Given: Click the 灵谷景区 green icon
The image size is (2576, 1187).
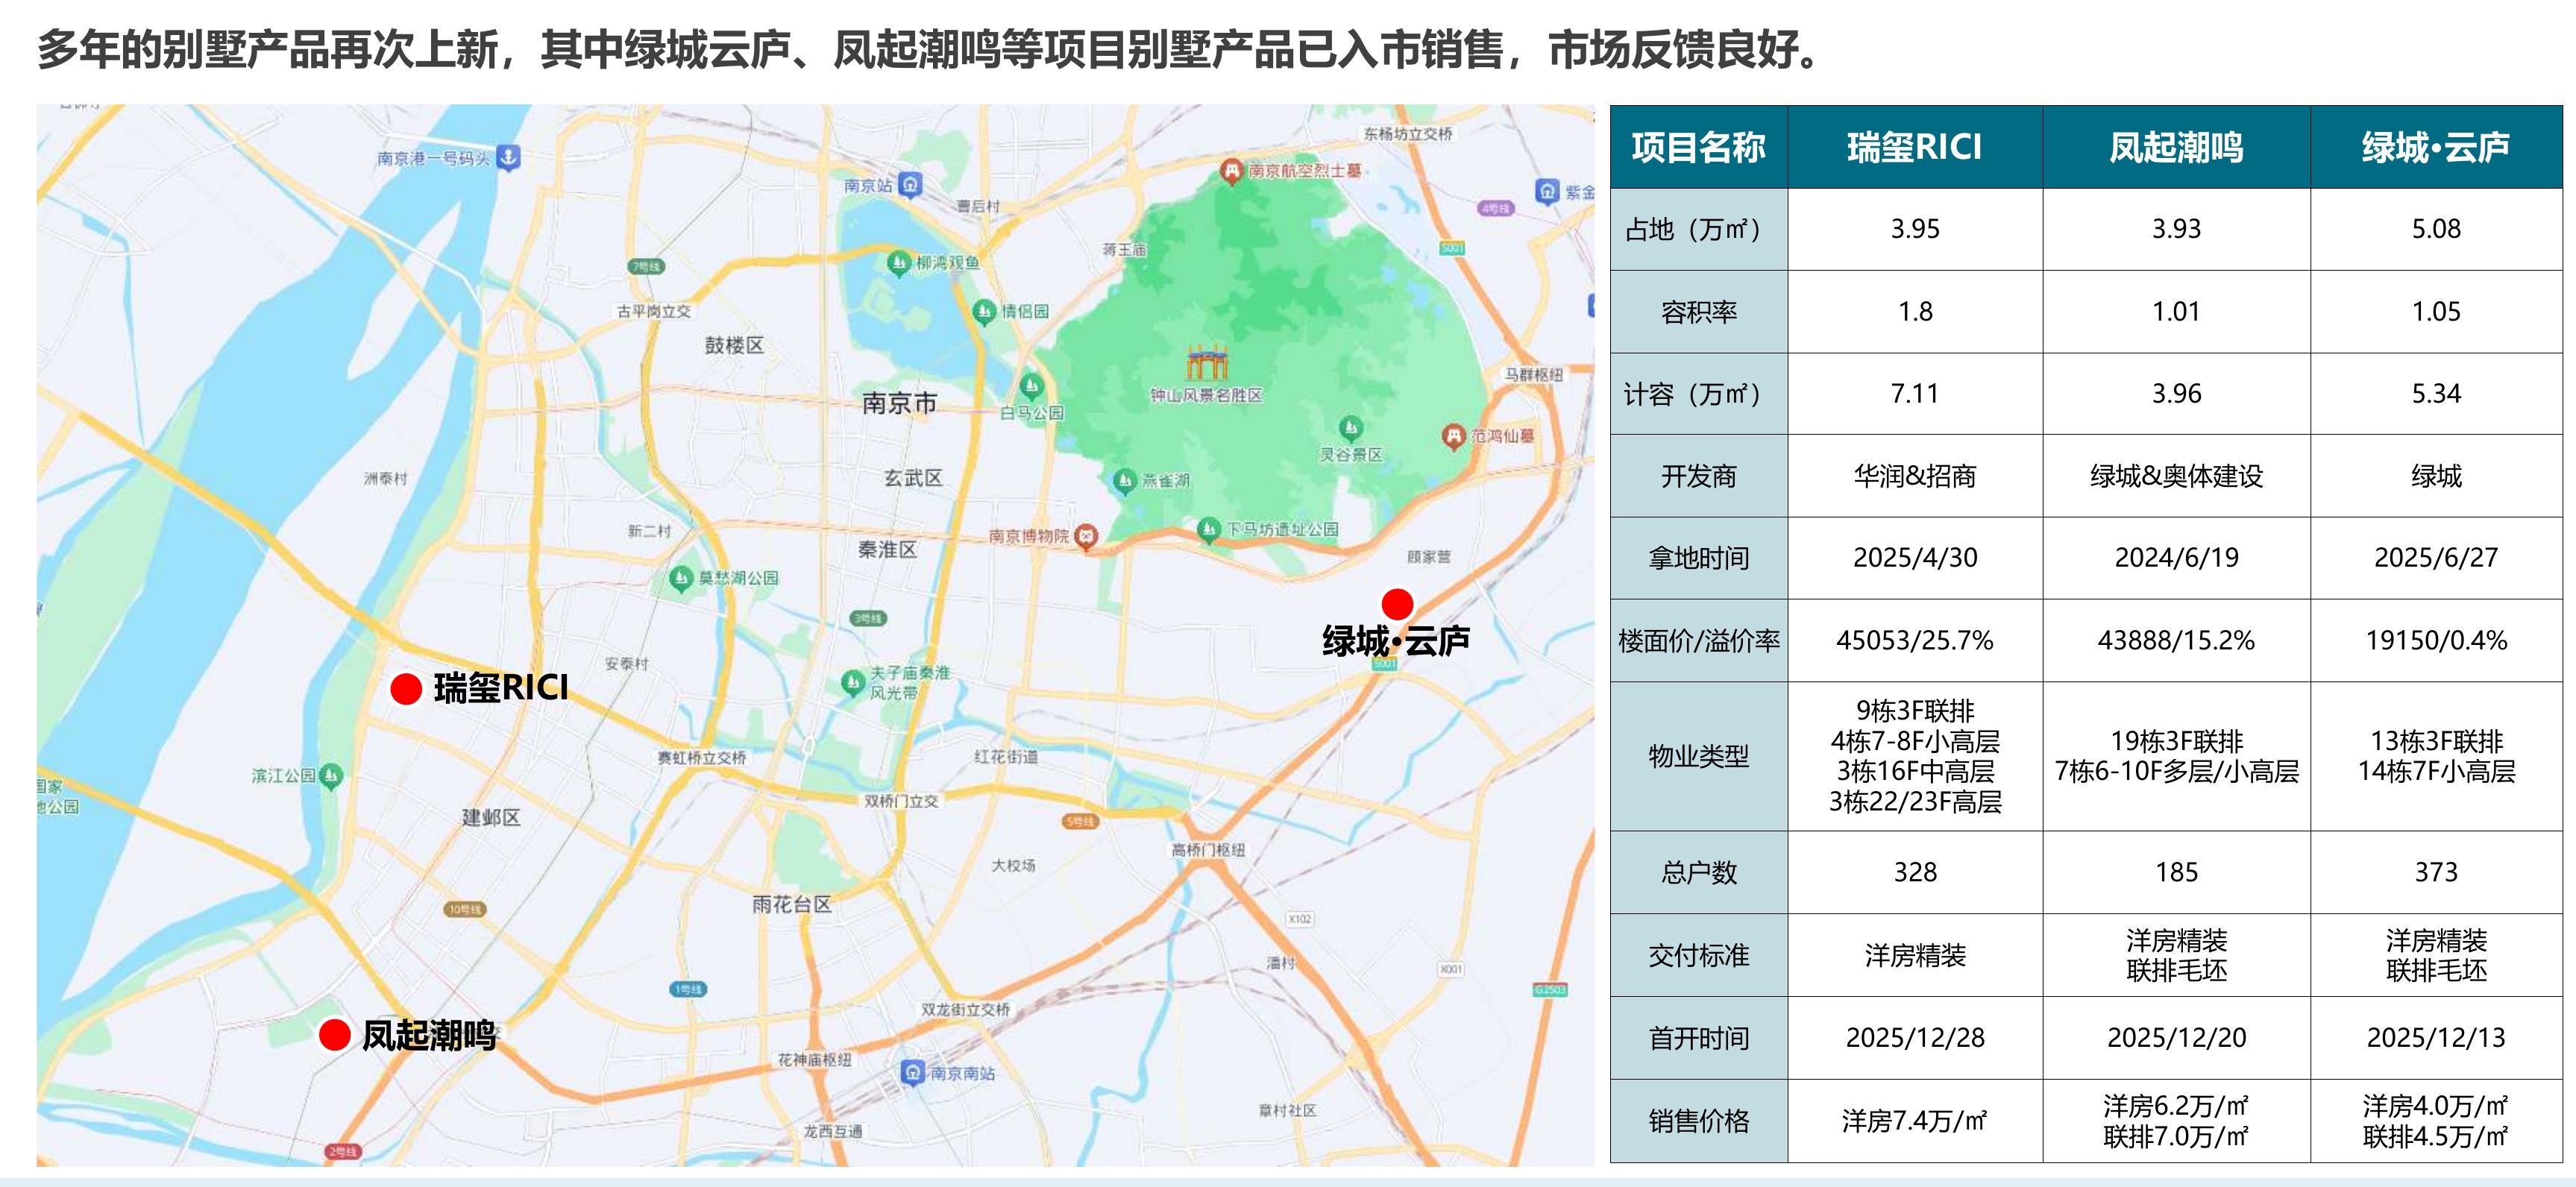Looking at the screenshot, I should (1351, 429).
